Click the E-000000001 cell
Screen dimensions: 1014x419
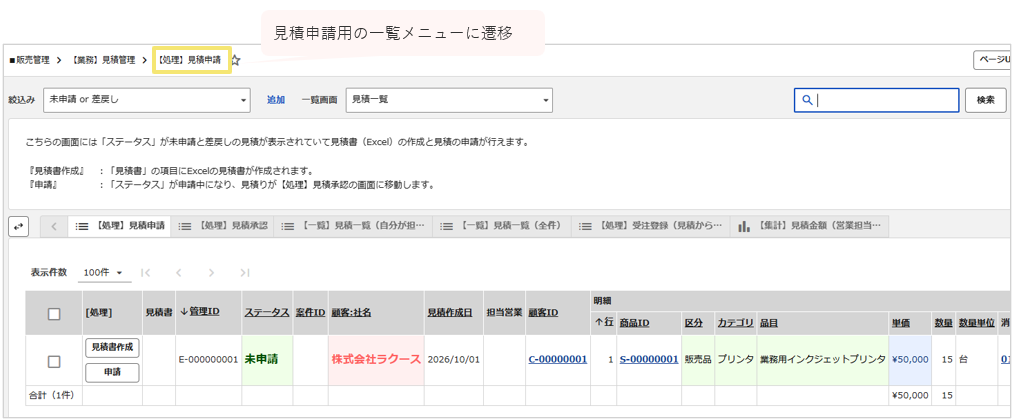tap(208, 360)
